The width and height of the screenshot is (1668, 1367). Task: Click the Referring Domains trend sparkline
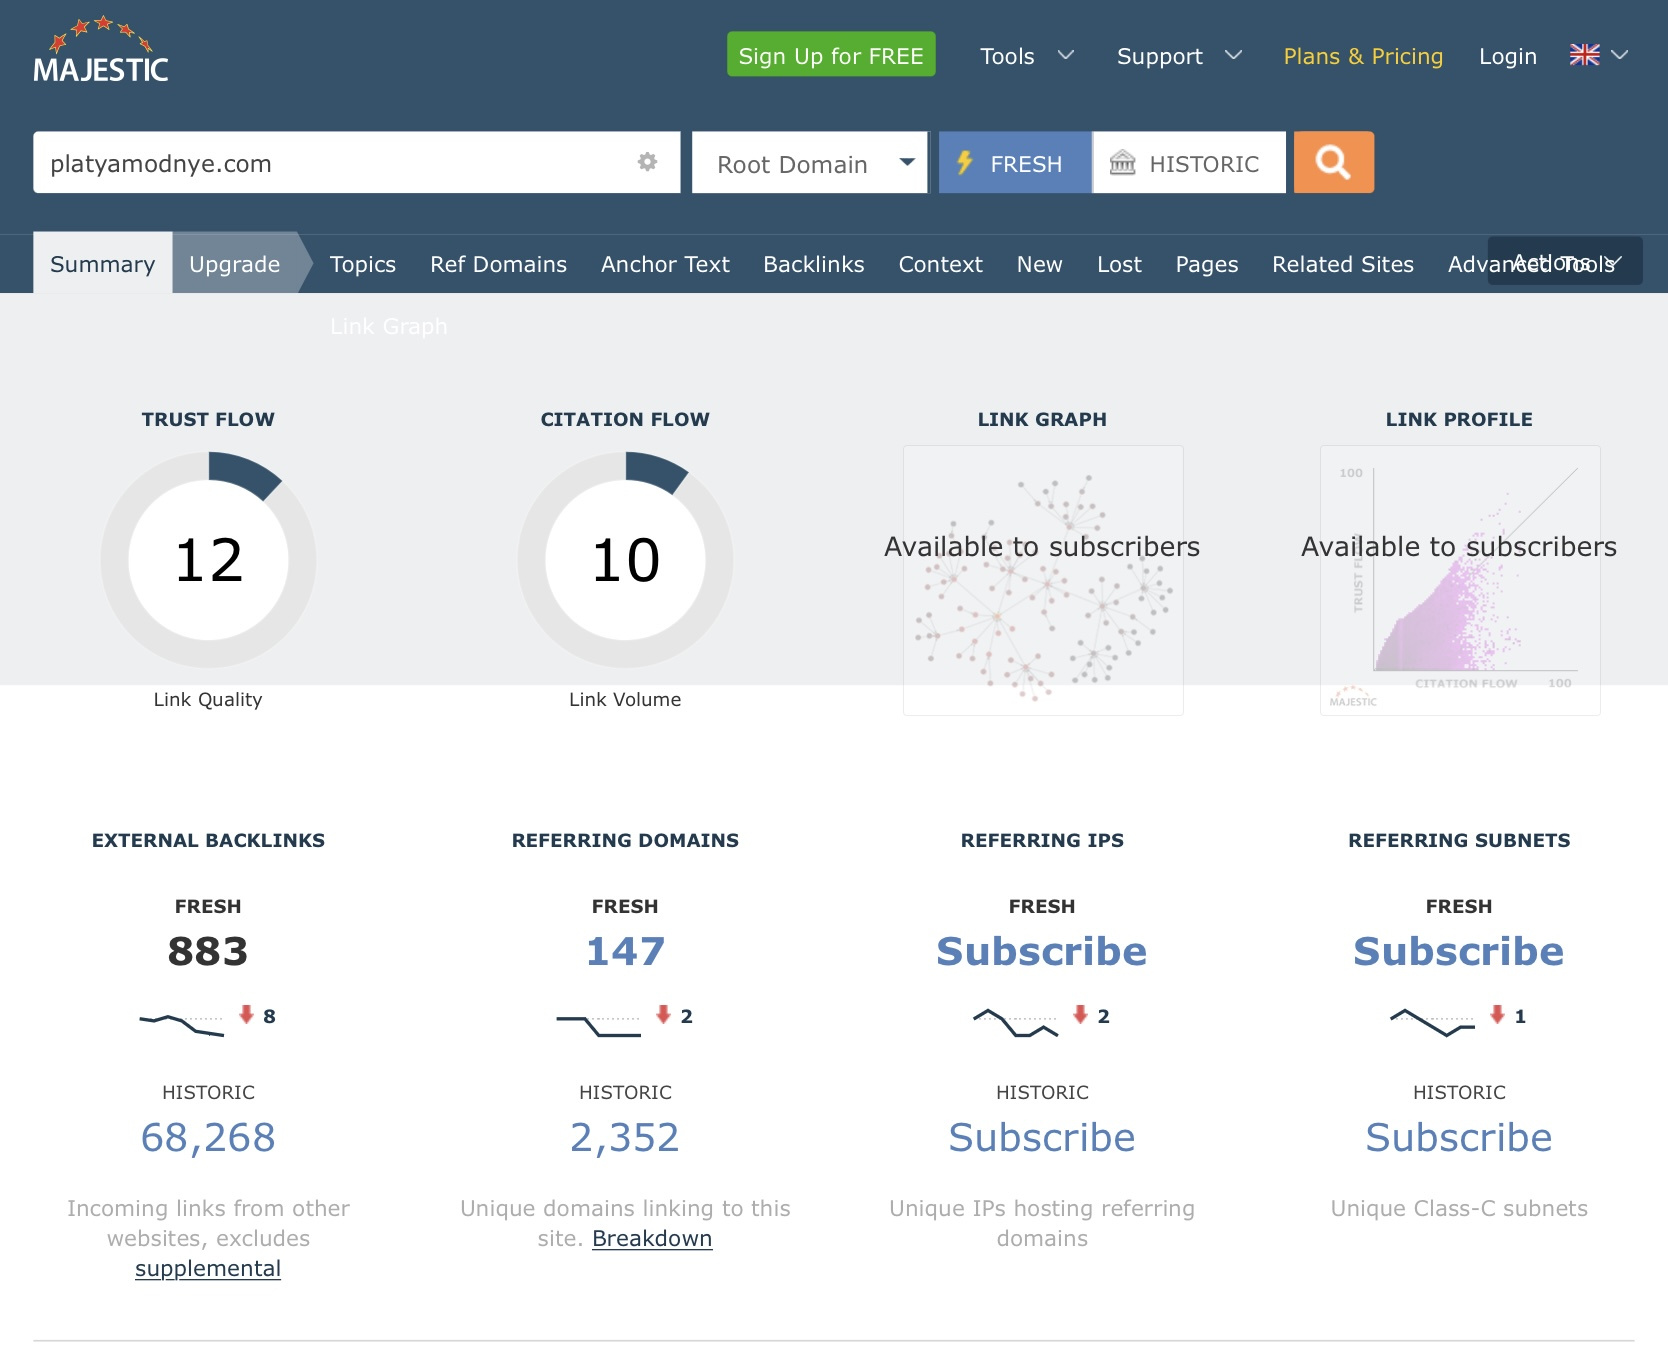598,1025
